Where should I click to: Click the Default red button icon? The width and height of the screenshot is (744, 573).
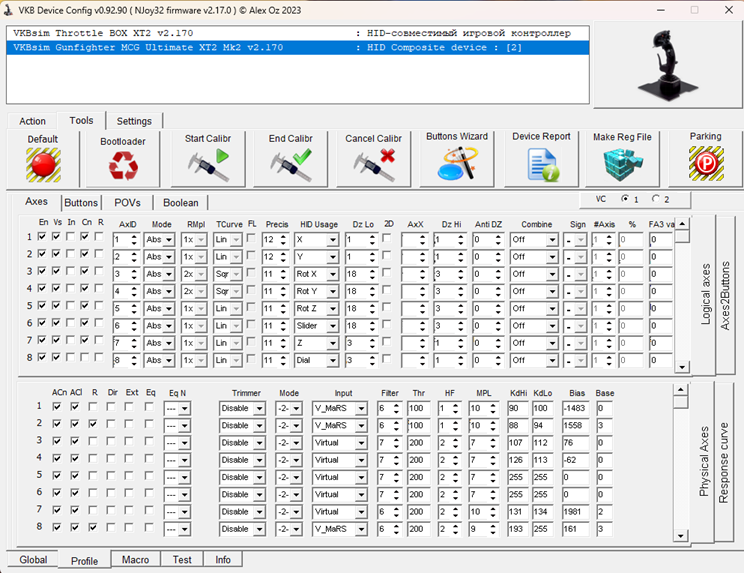pyautogui.click(x=43, y=164)
